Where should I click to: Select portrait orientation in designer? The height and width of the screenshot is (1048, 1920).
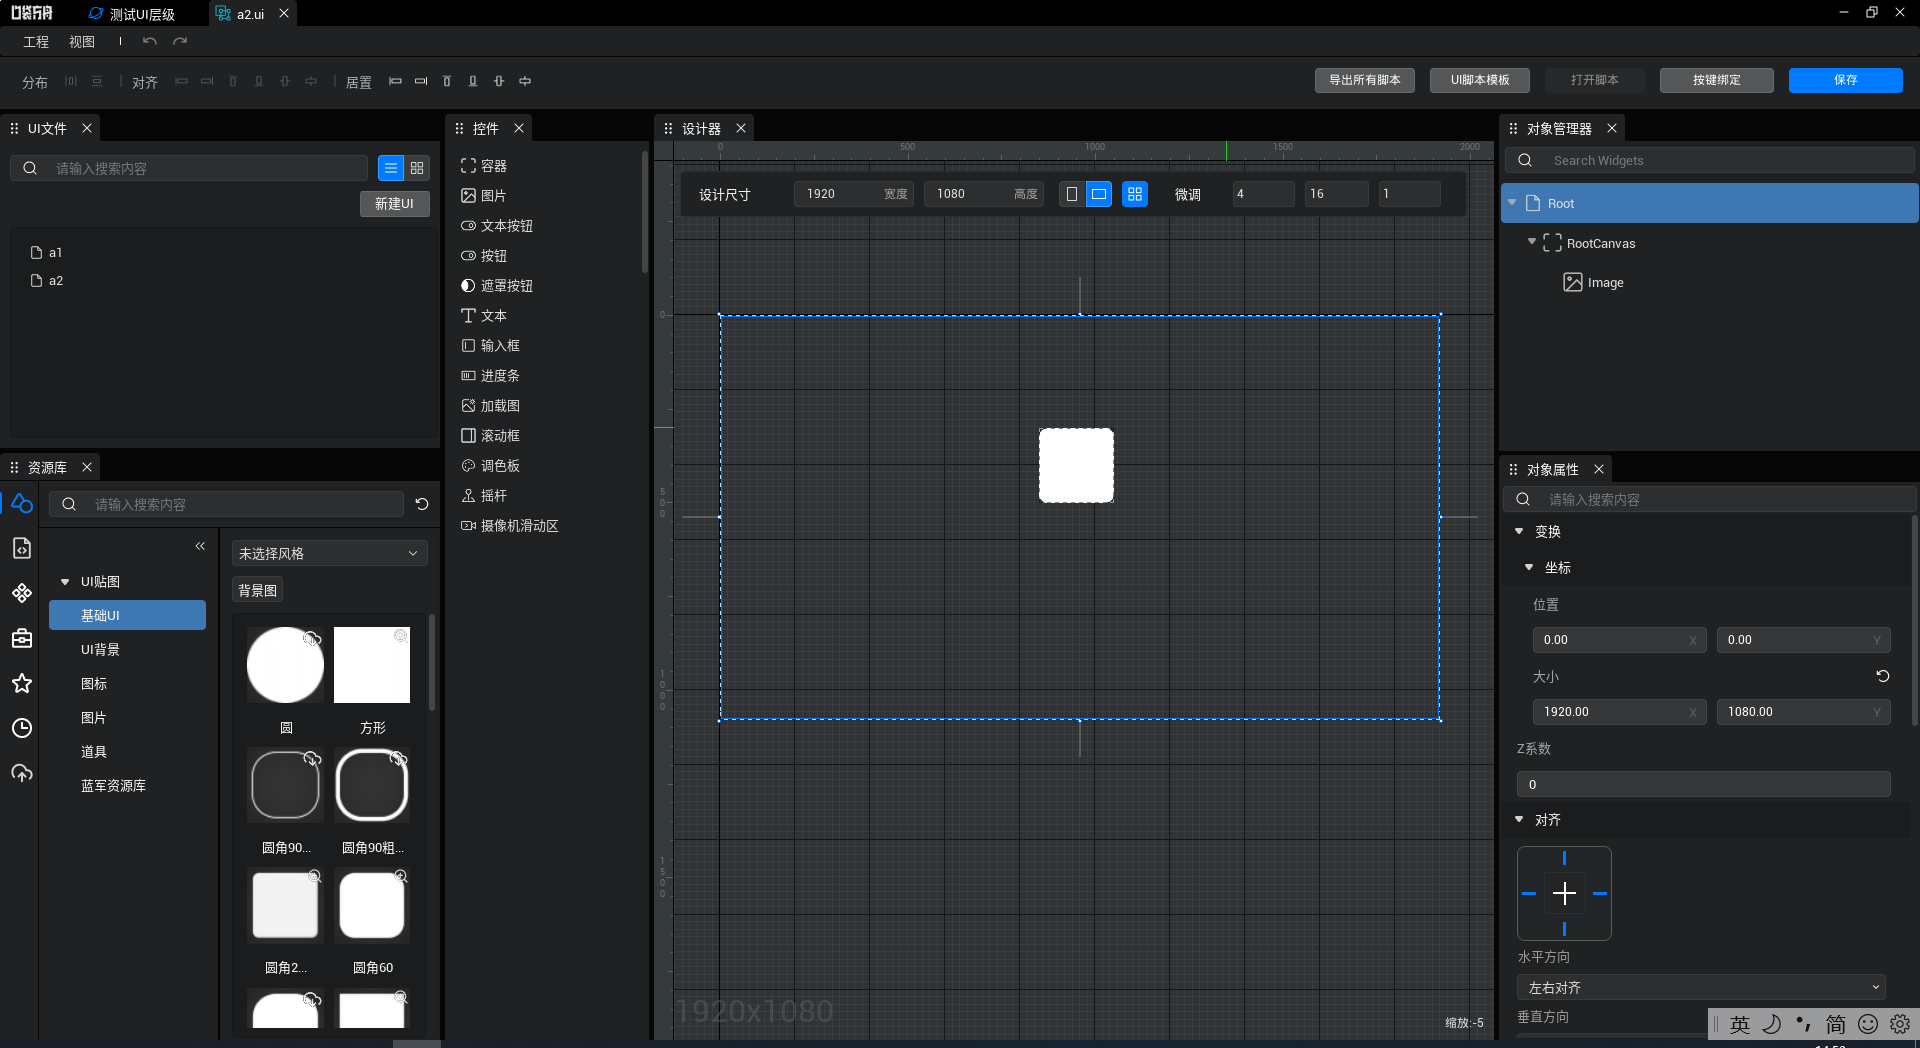click(x=1071, y=194)
